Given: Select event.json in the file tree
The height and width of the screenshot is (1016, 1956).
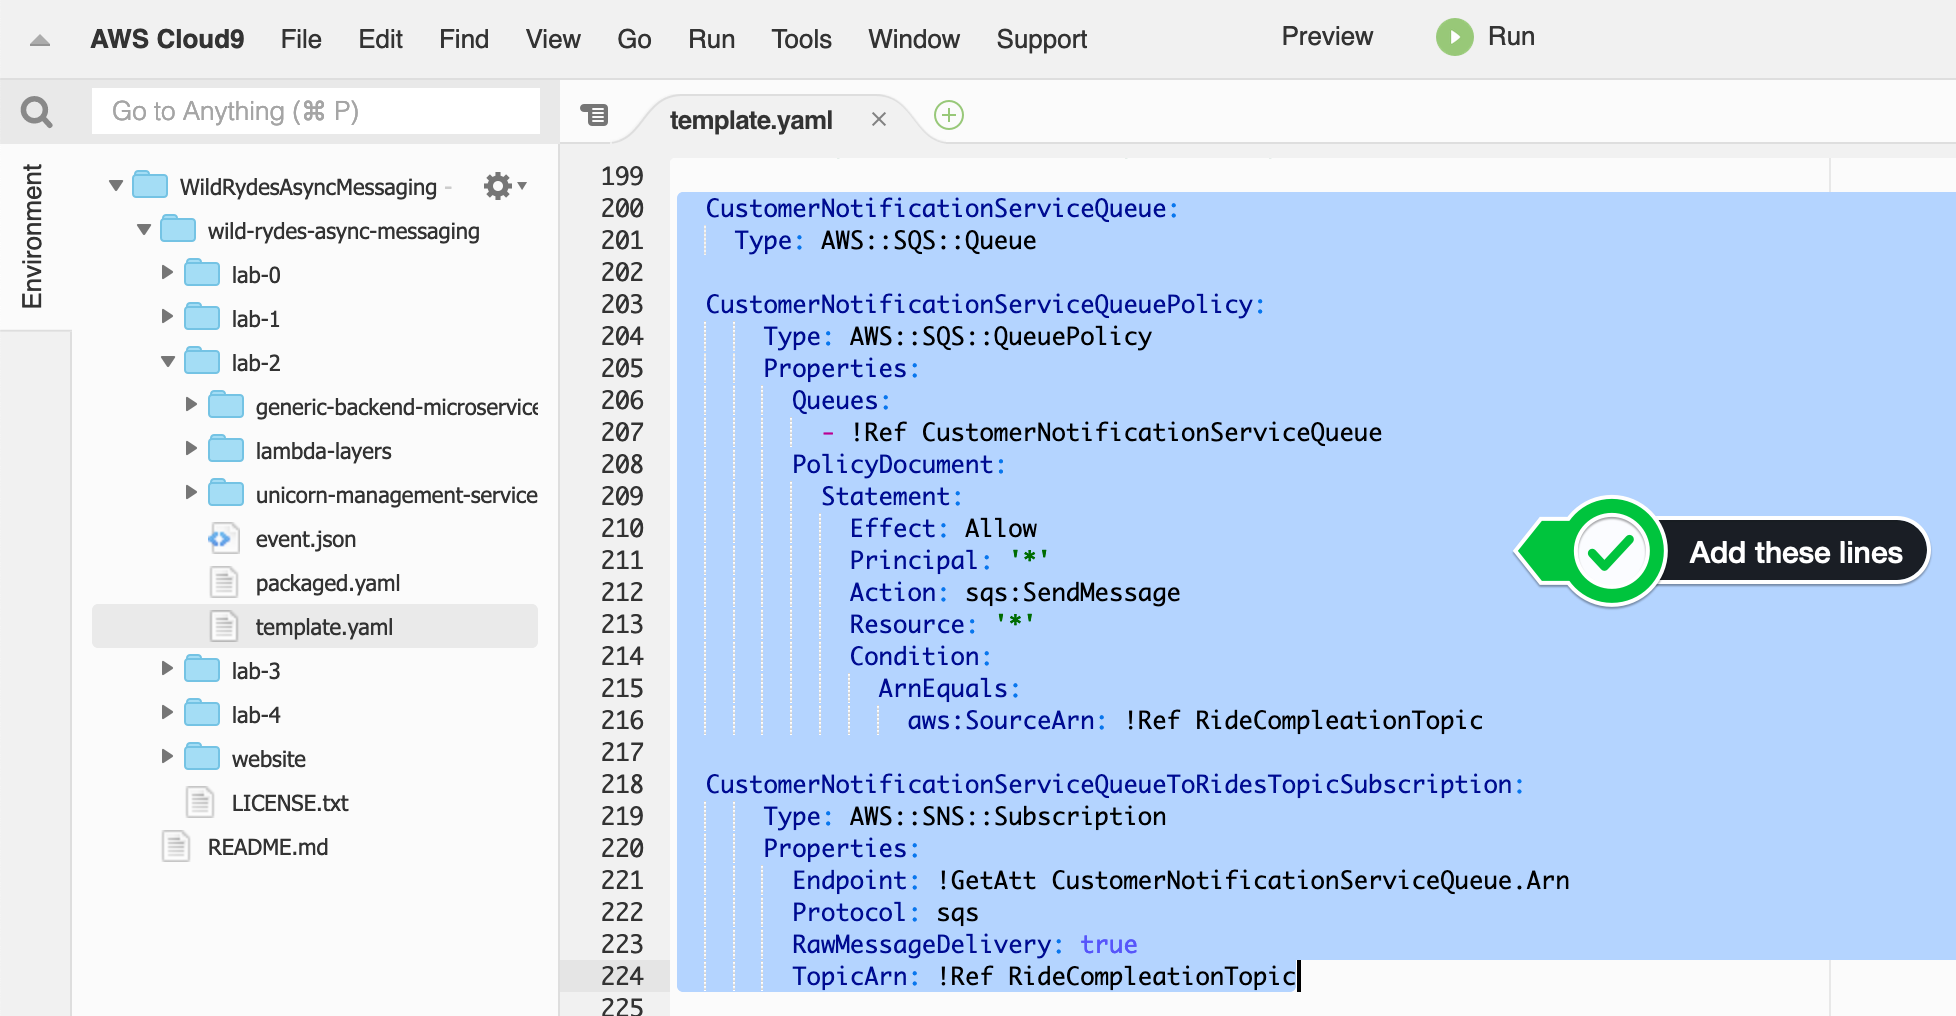Looking at the screenshot, I should (x=305, y=539).
